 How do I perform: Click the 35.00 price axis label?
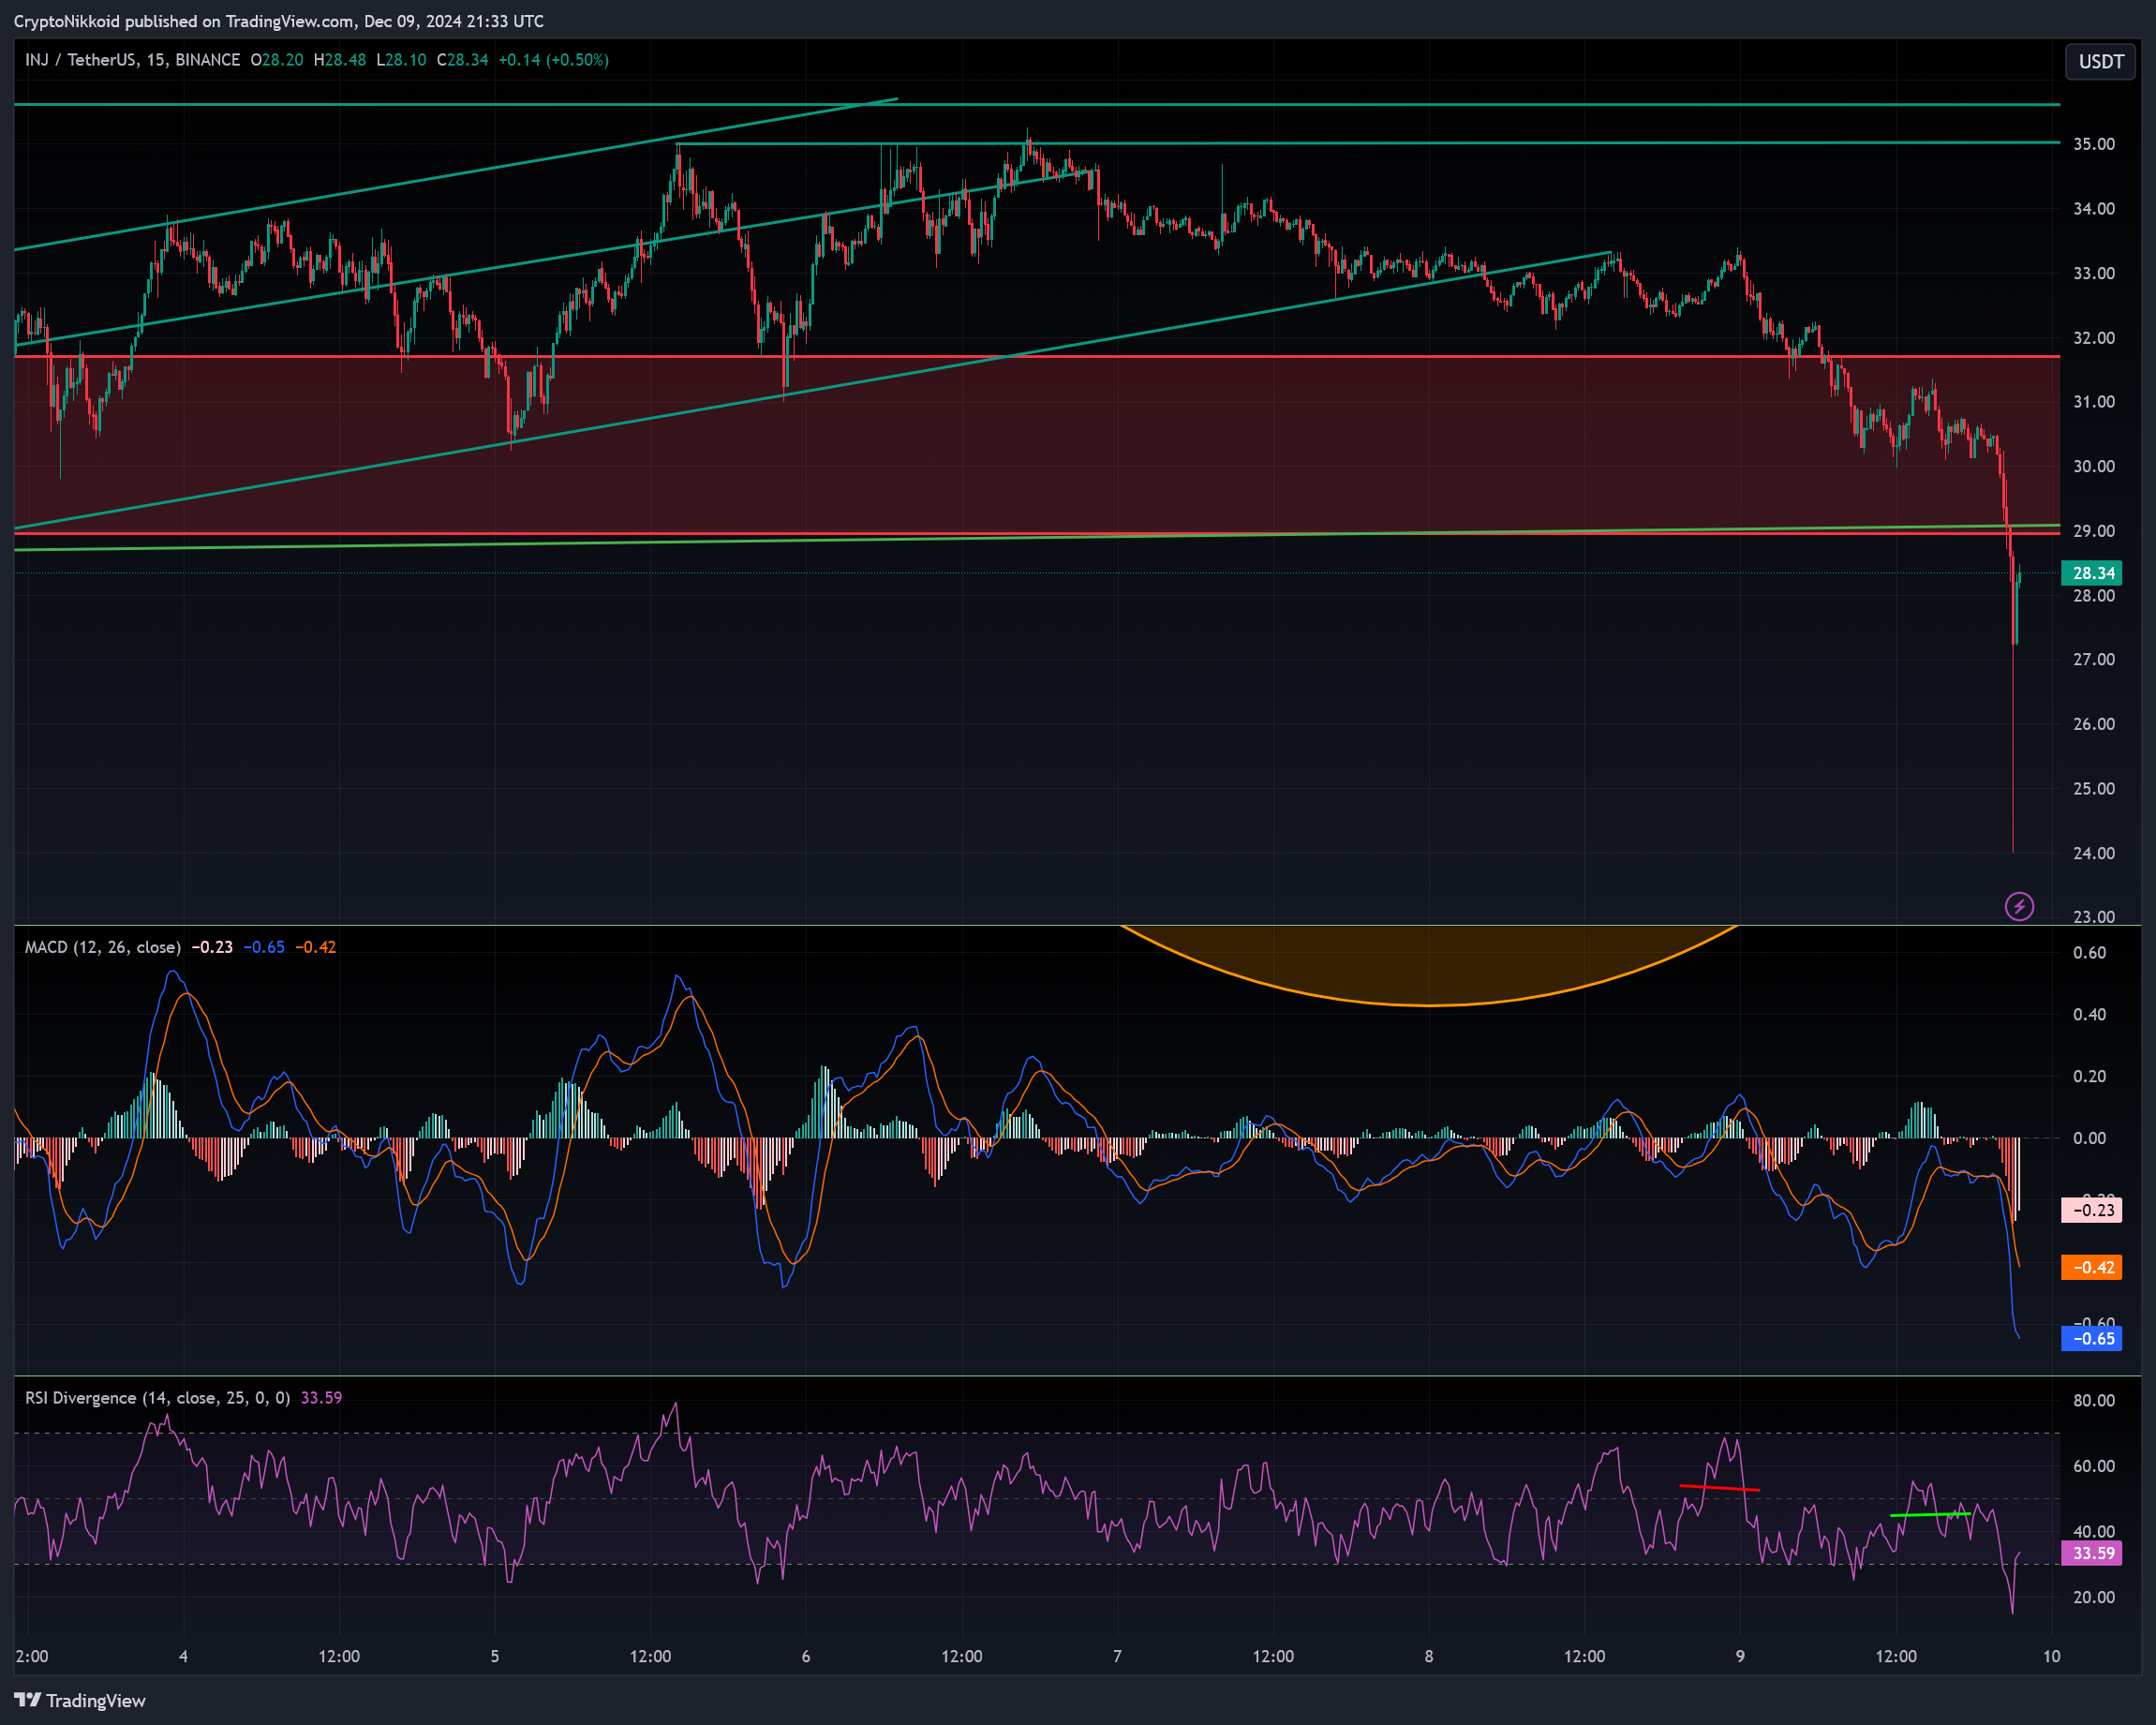[x=2094, y=144]
